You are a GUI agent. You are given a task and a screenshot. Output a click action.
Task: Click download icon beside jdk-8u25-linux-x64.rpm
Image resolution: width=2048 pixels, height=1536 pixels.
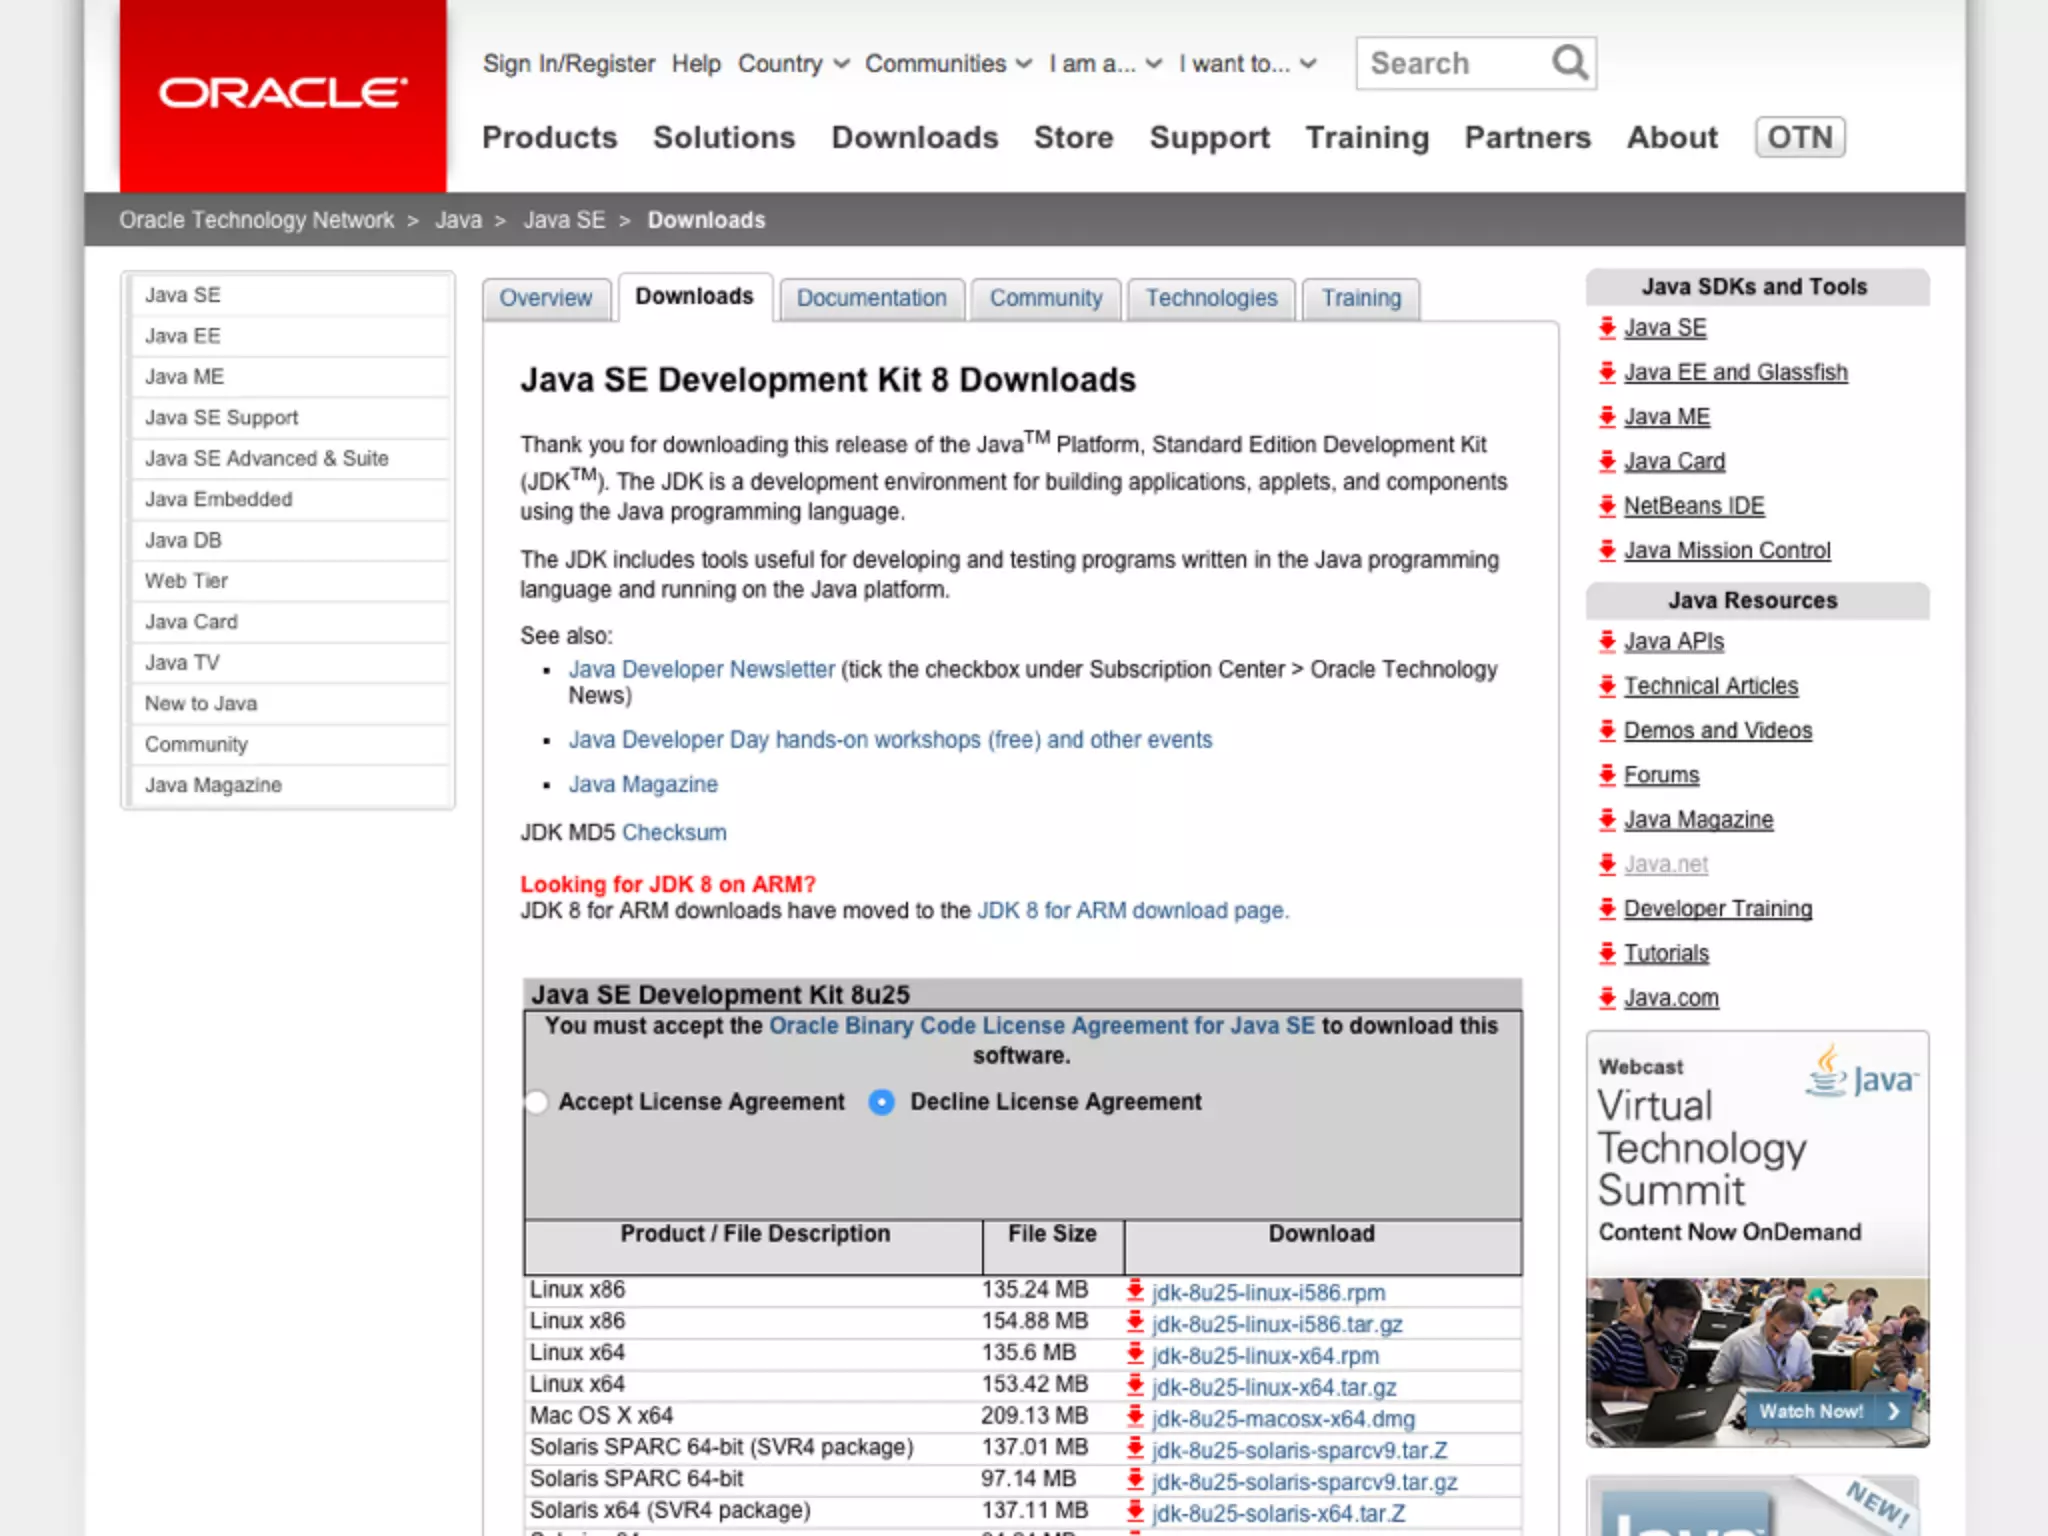(1135, 1354)
